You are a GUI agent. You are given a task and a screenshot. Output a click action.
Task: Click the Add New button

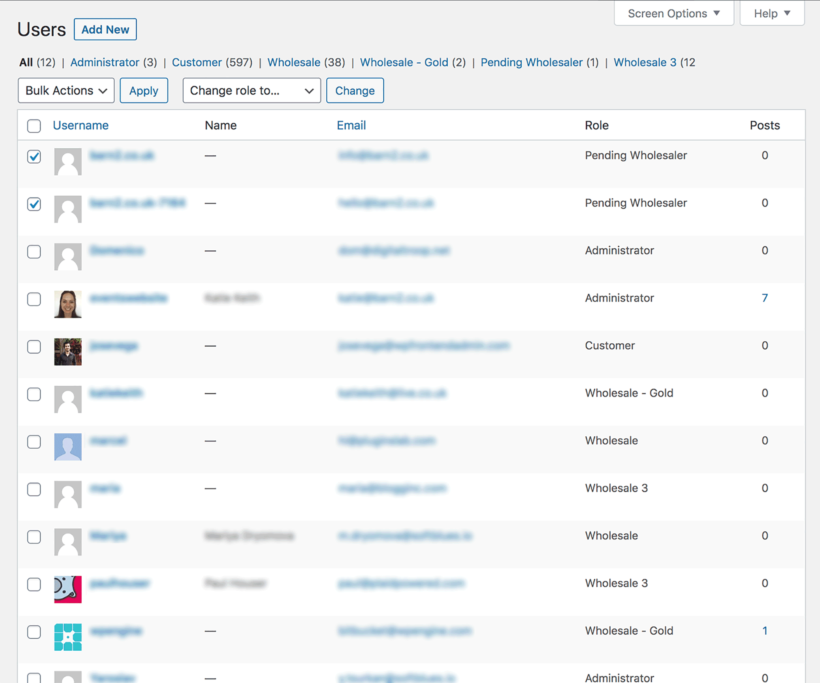click(x=105, y=29)
